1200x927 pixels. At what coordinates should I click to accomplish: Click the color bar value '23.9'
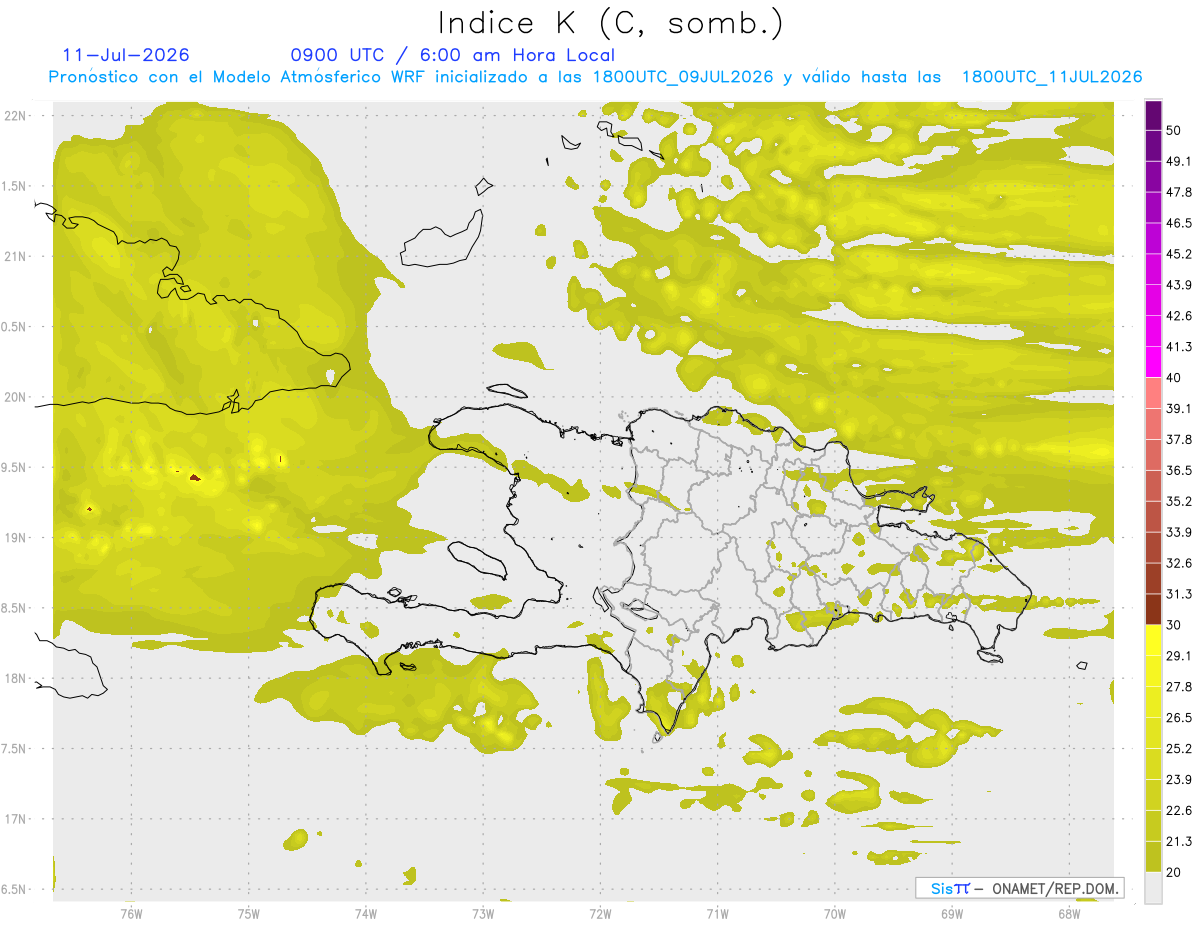[1179, 780]
